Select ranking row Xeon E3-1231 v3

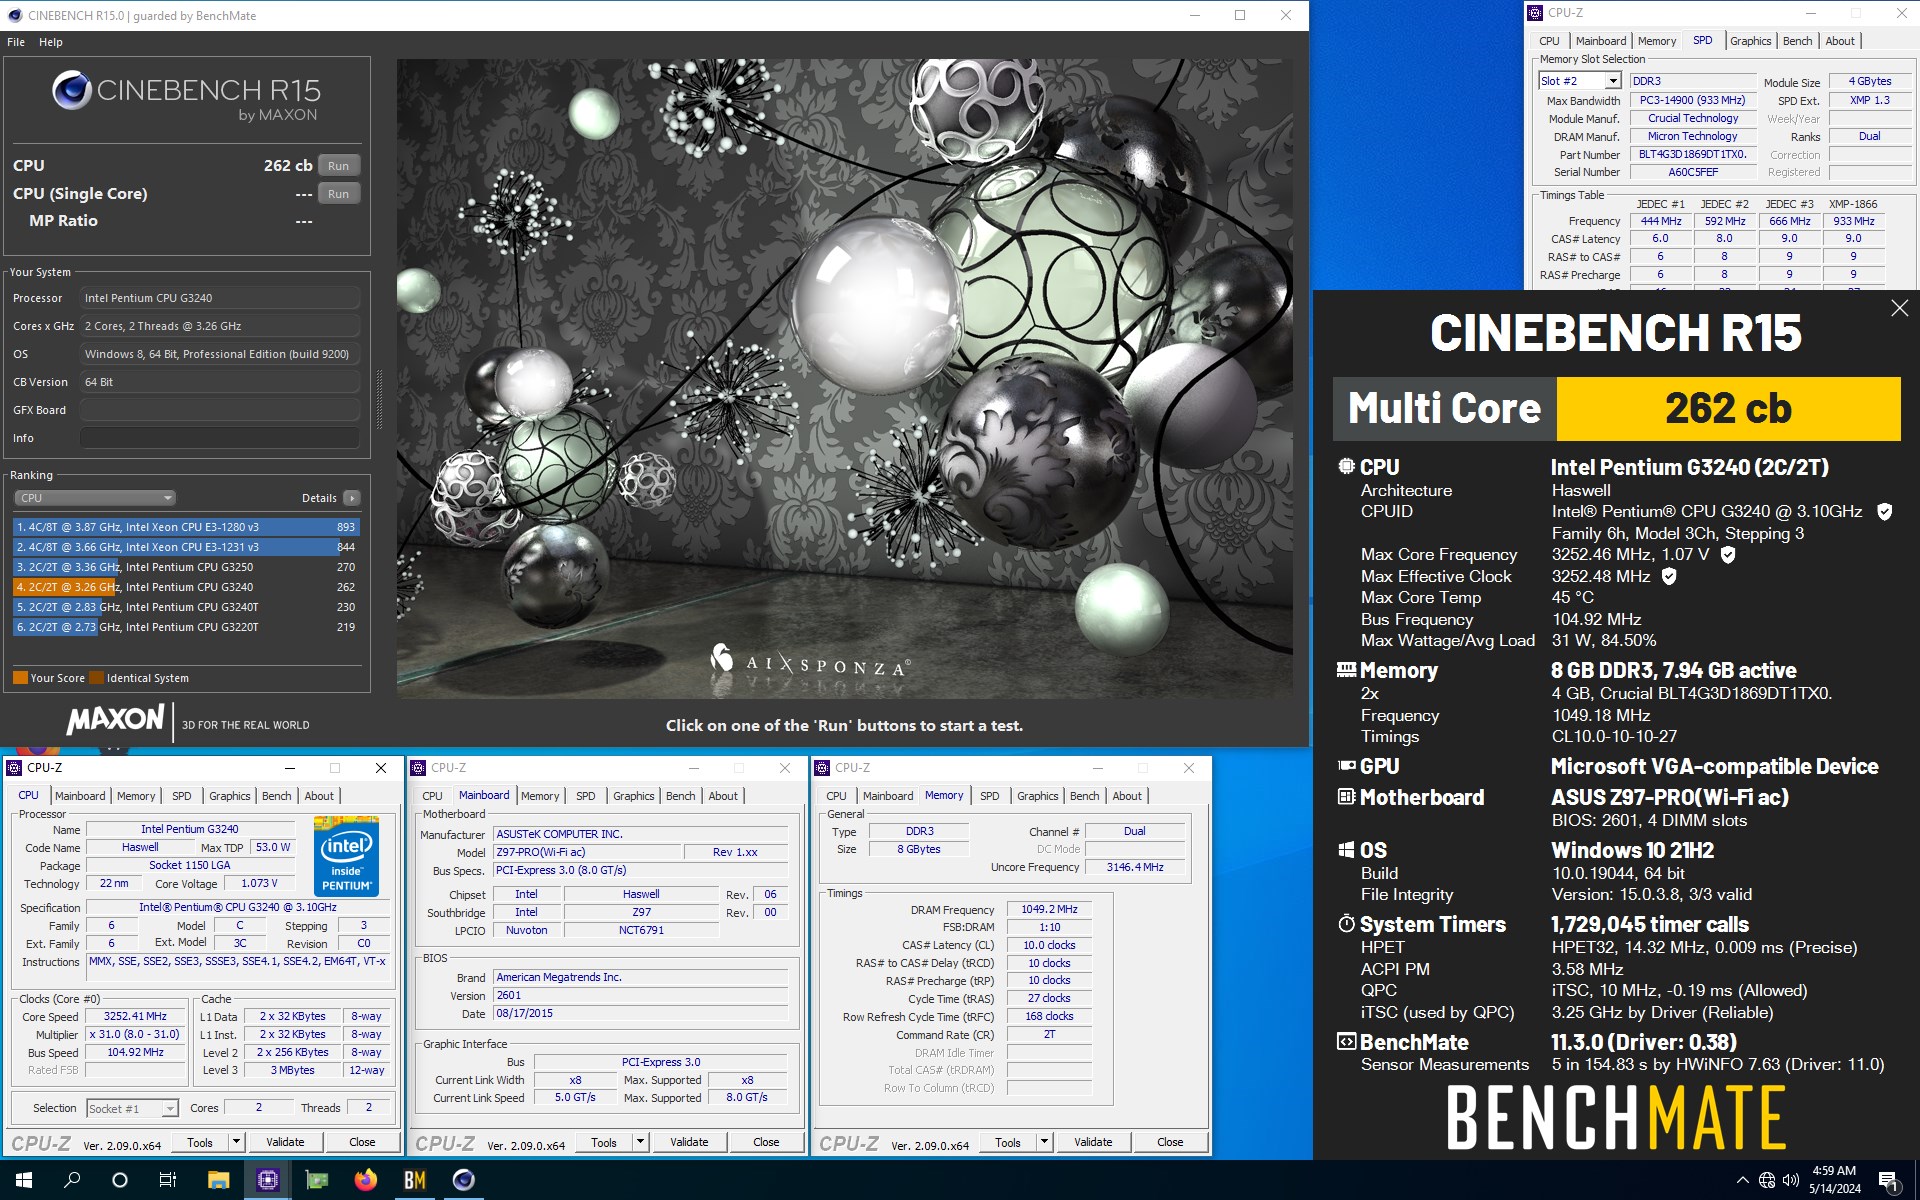tap(186, 547)
